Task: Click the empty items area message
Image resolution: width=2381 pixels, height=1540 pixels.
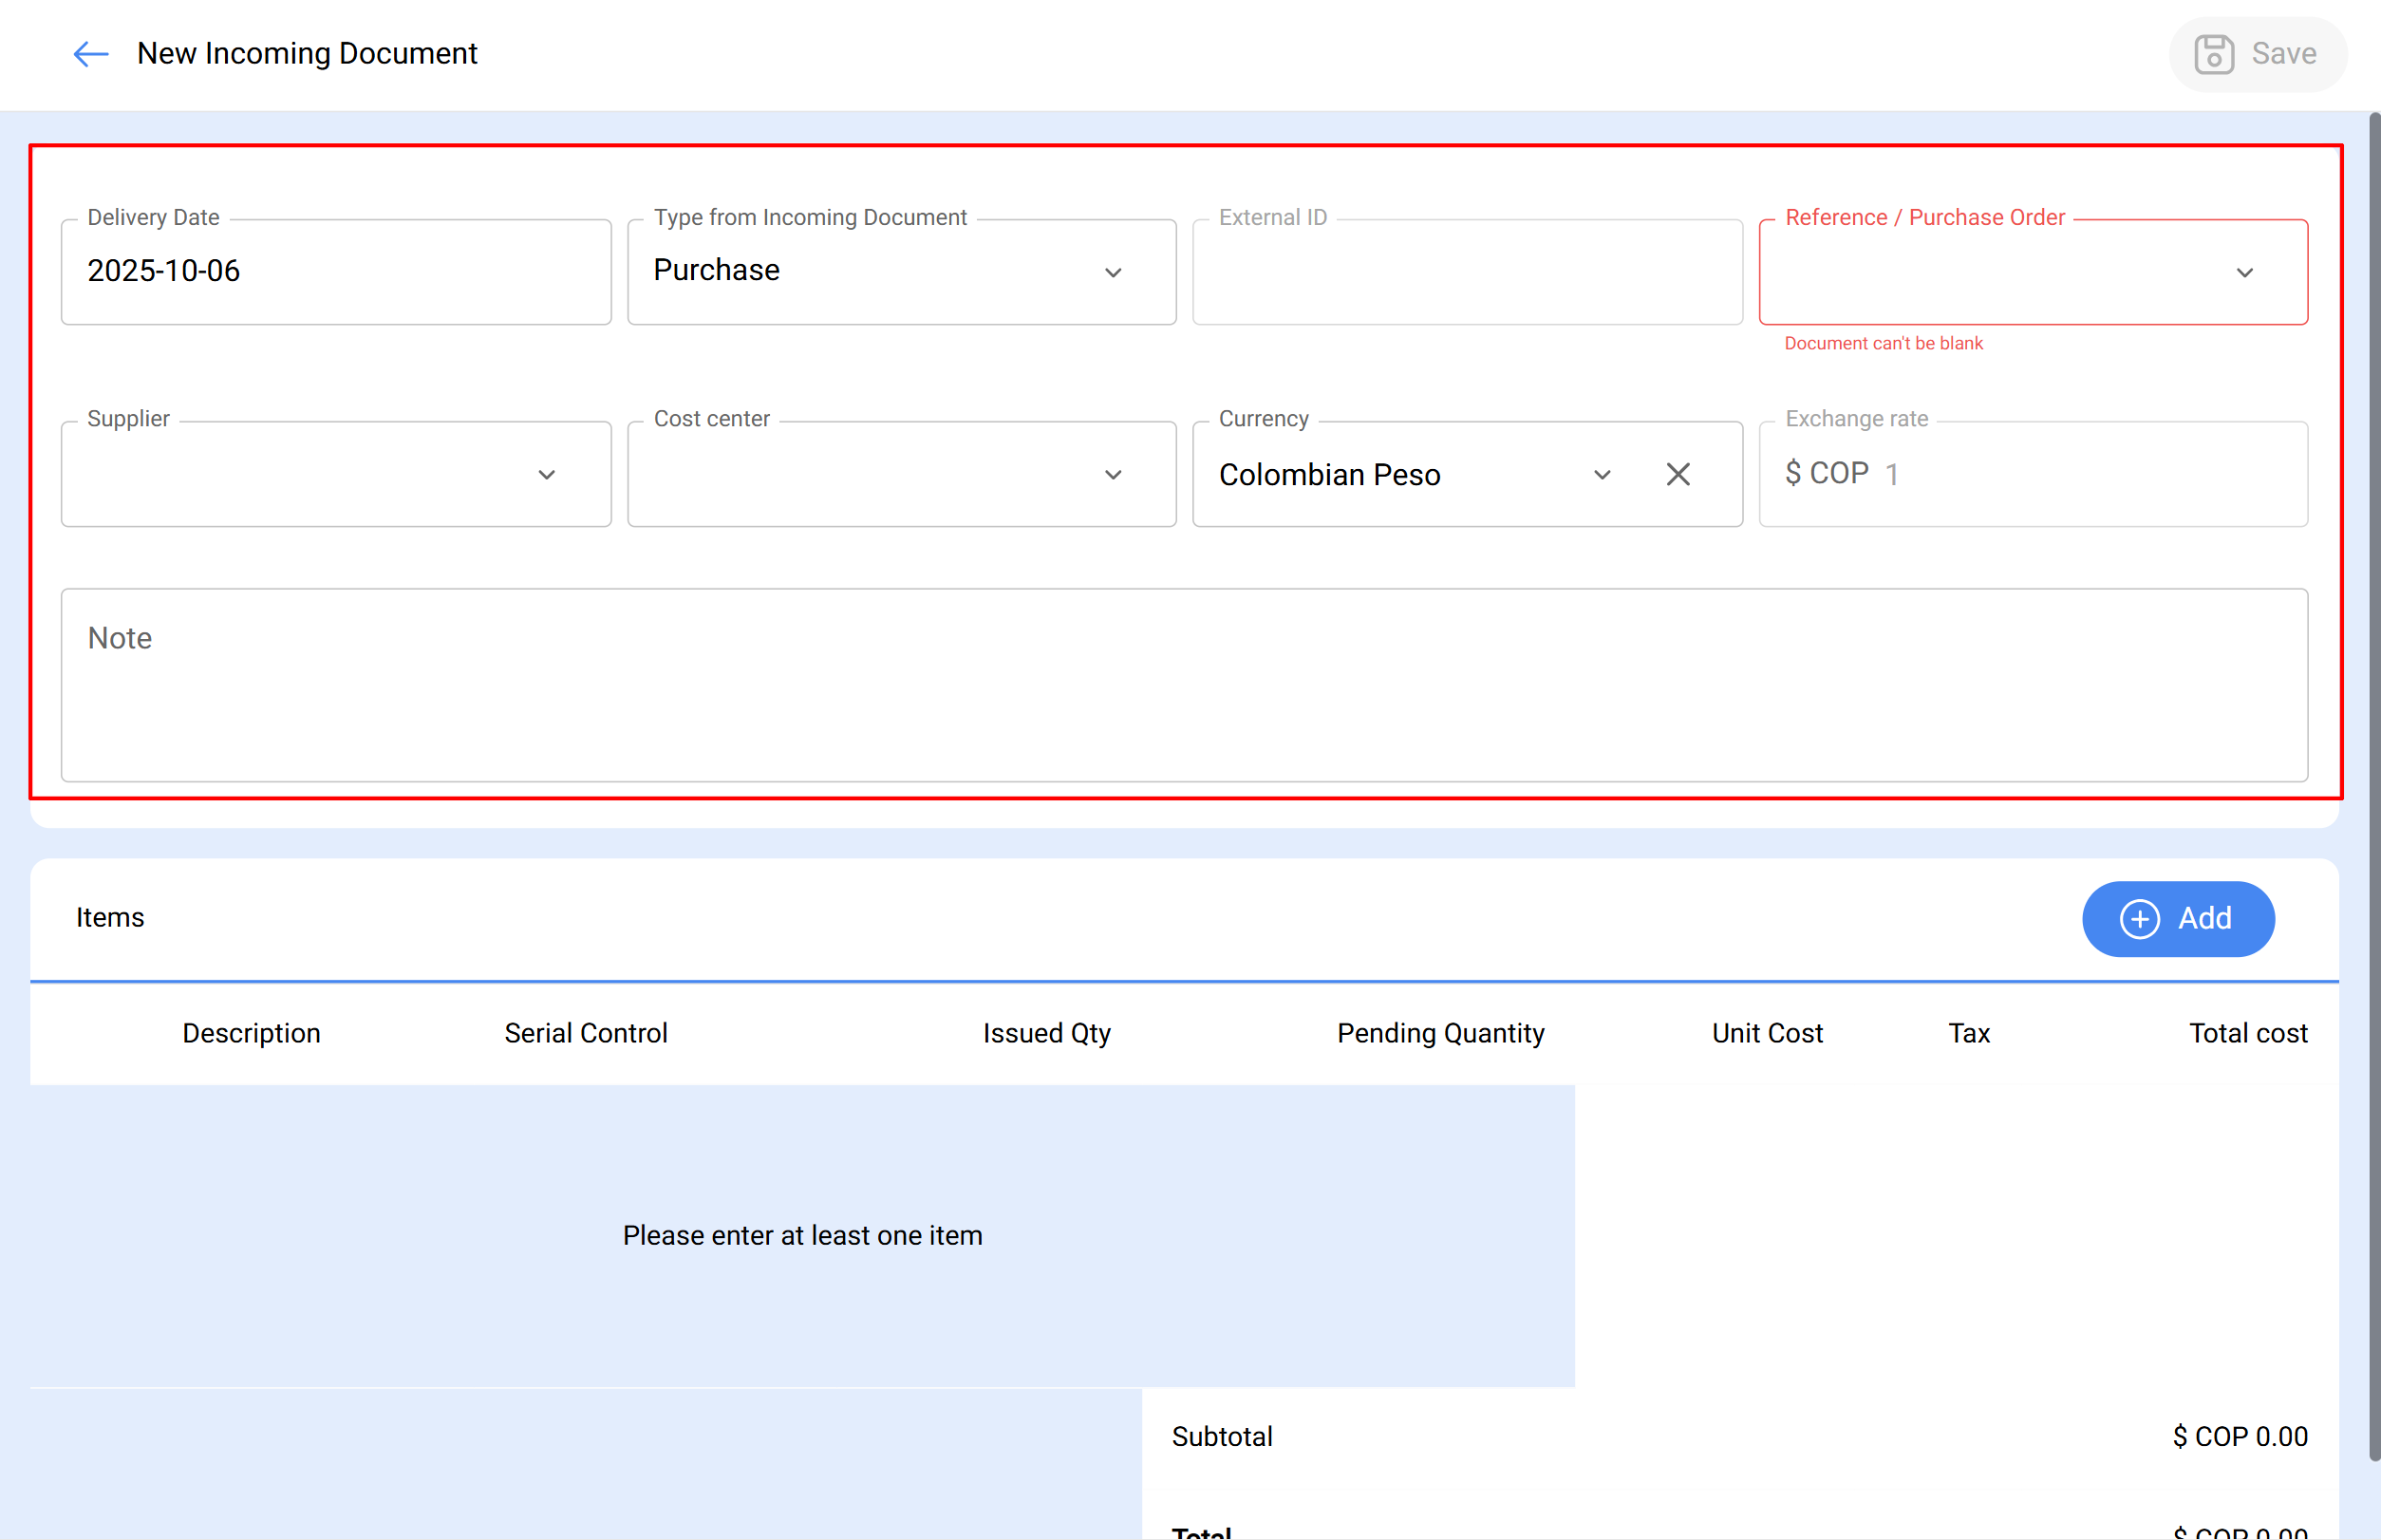Action: pyautogui.click(x=803, y=1235)
